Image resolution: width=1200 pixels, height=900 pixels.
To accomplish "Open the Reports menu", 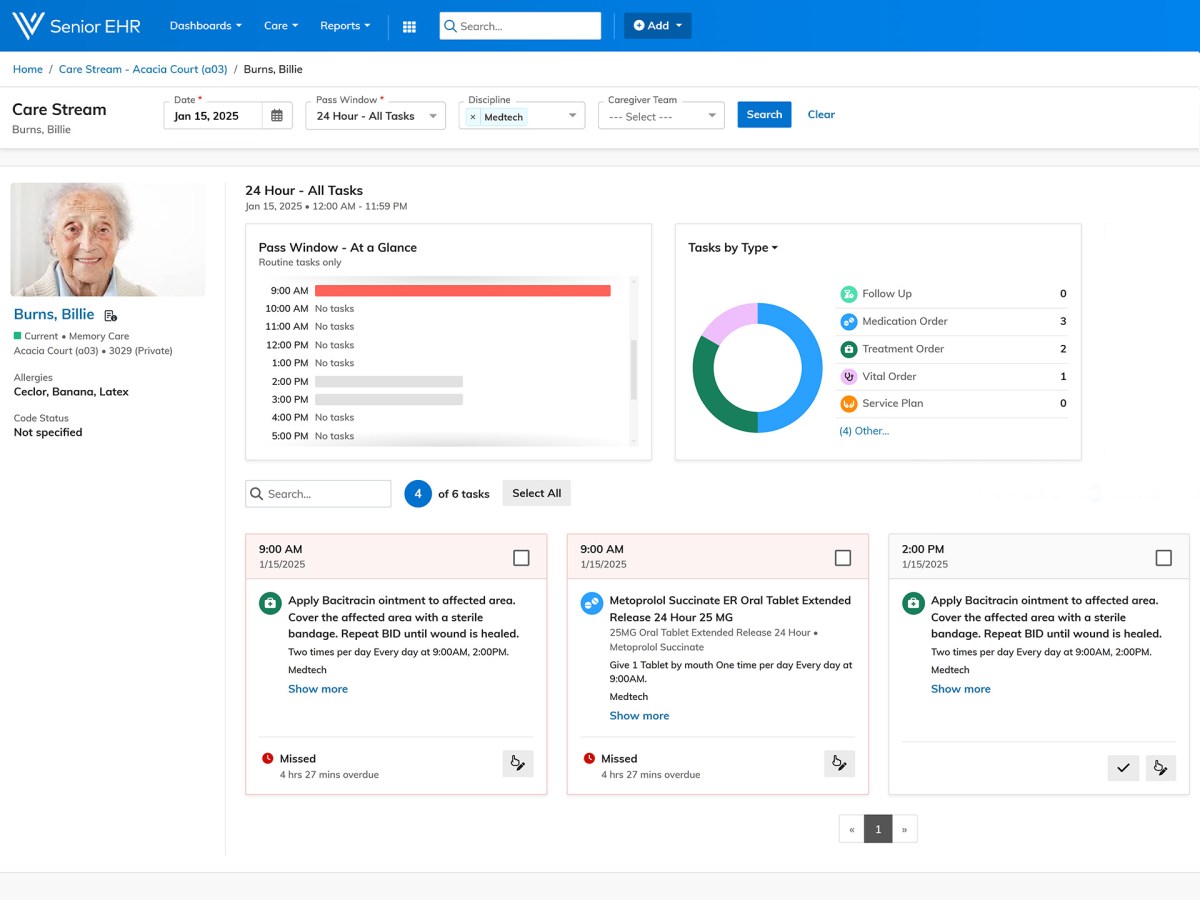I will click(x=345, y=26).
